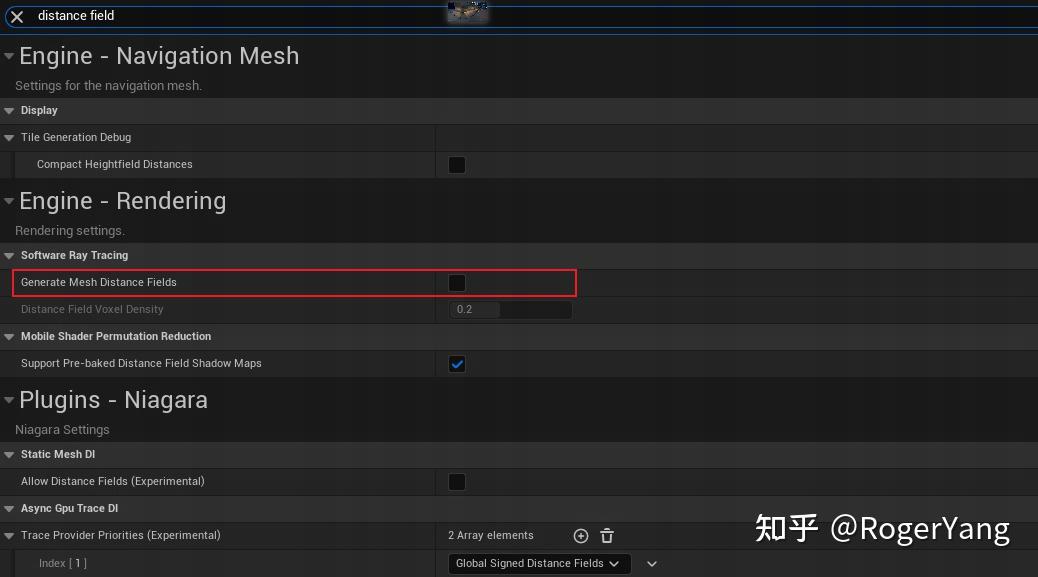
Task: Click the Add element plus icon
Action: [581, 535]
